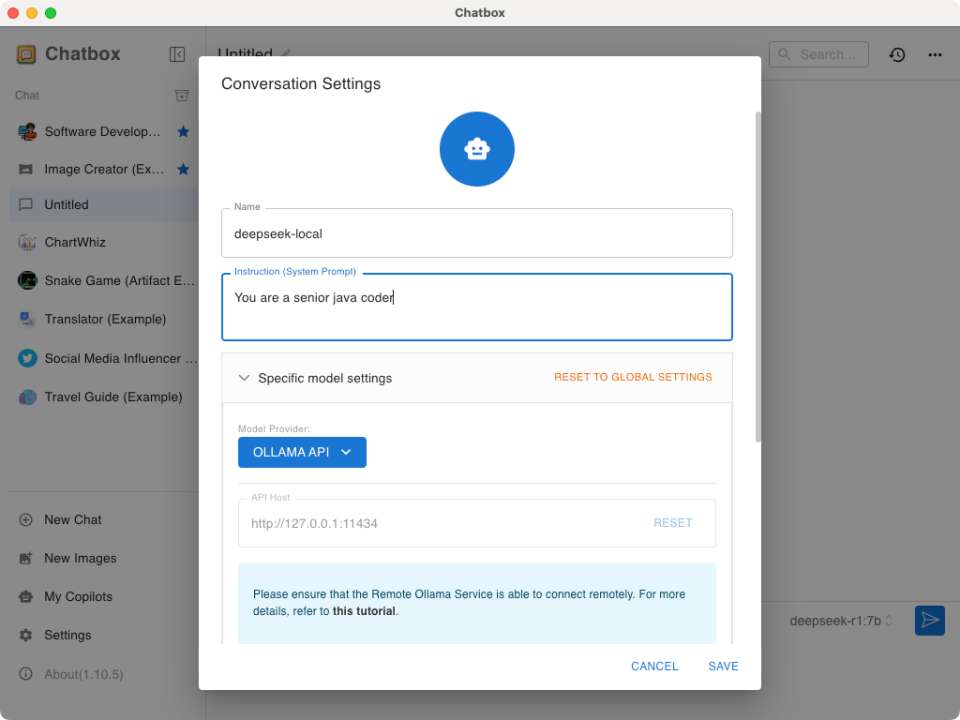Unstar the Image Creator chat
Screen dimensions: 960x720
click(183, 169)
